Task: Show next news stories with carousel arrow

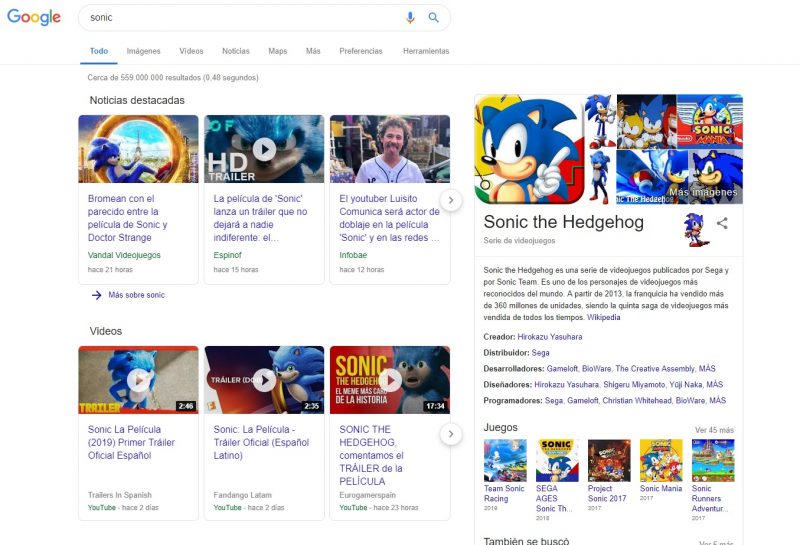Action: 451,200
